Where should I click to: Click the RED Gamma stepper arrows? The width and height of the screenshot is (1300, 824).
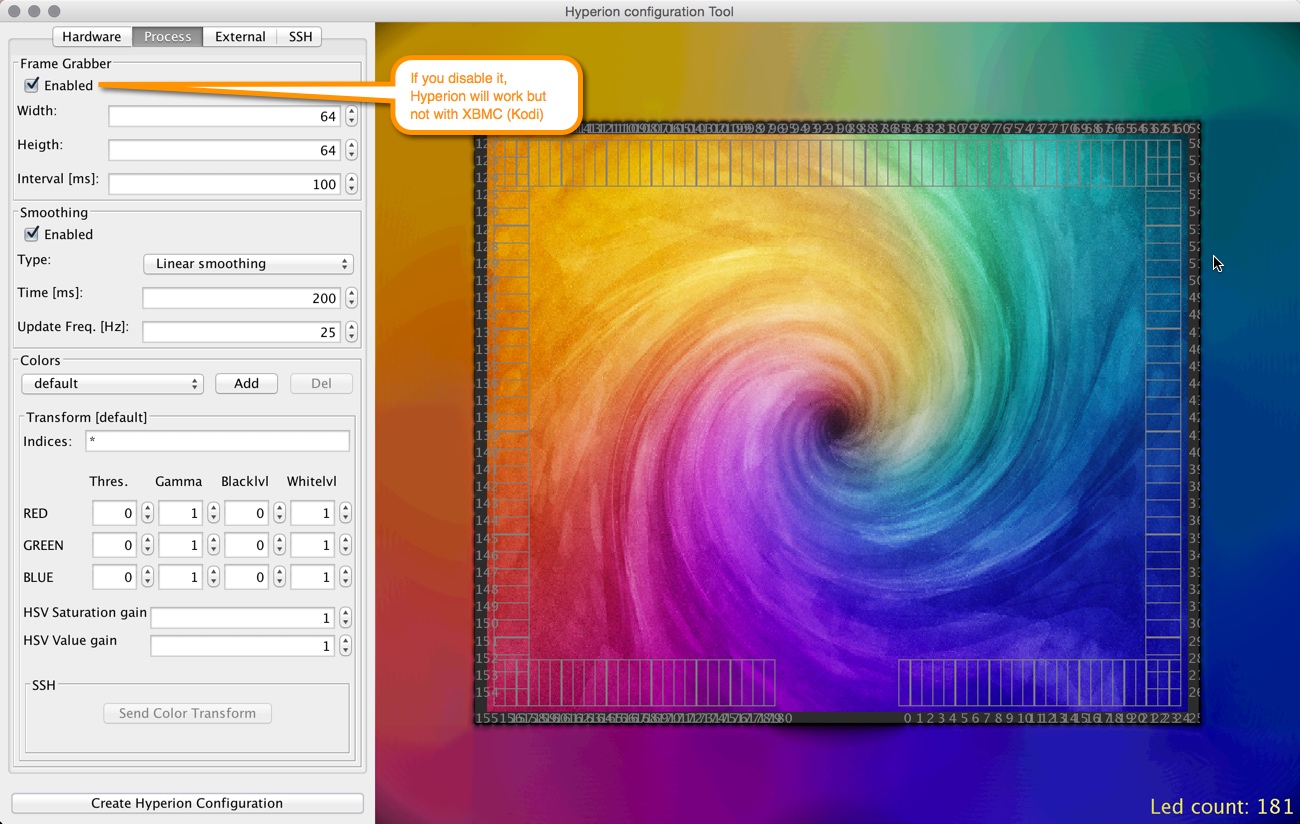click(213, 514)
